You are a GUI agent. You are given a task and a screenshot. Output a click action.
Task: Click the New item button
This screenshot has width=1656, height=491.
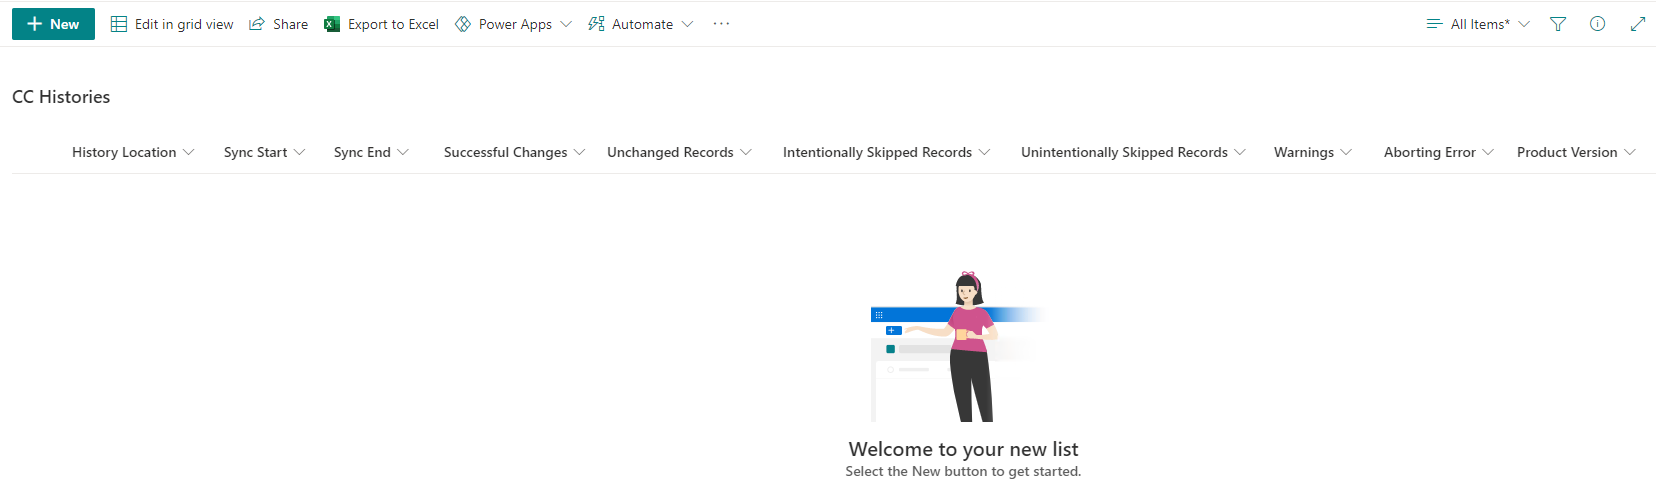pos(53,24)
